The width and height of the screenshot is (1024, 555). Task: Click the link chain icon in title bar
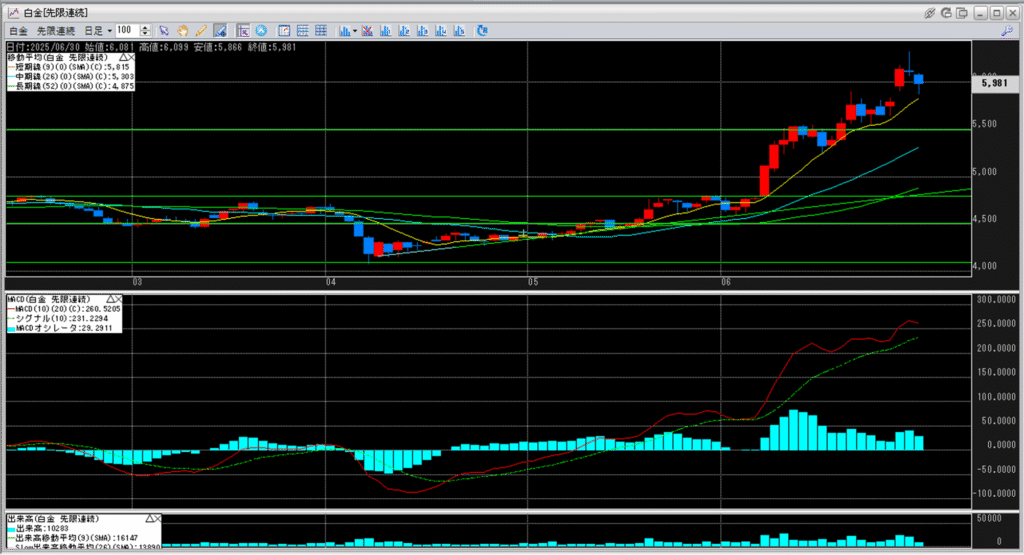929,12
